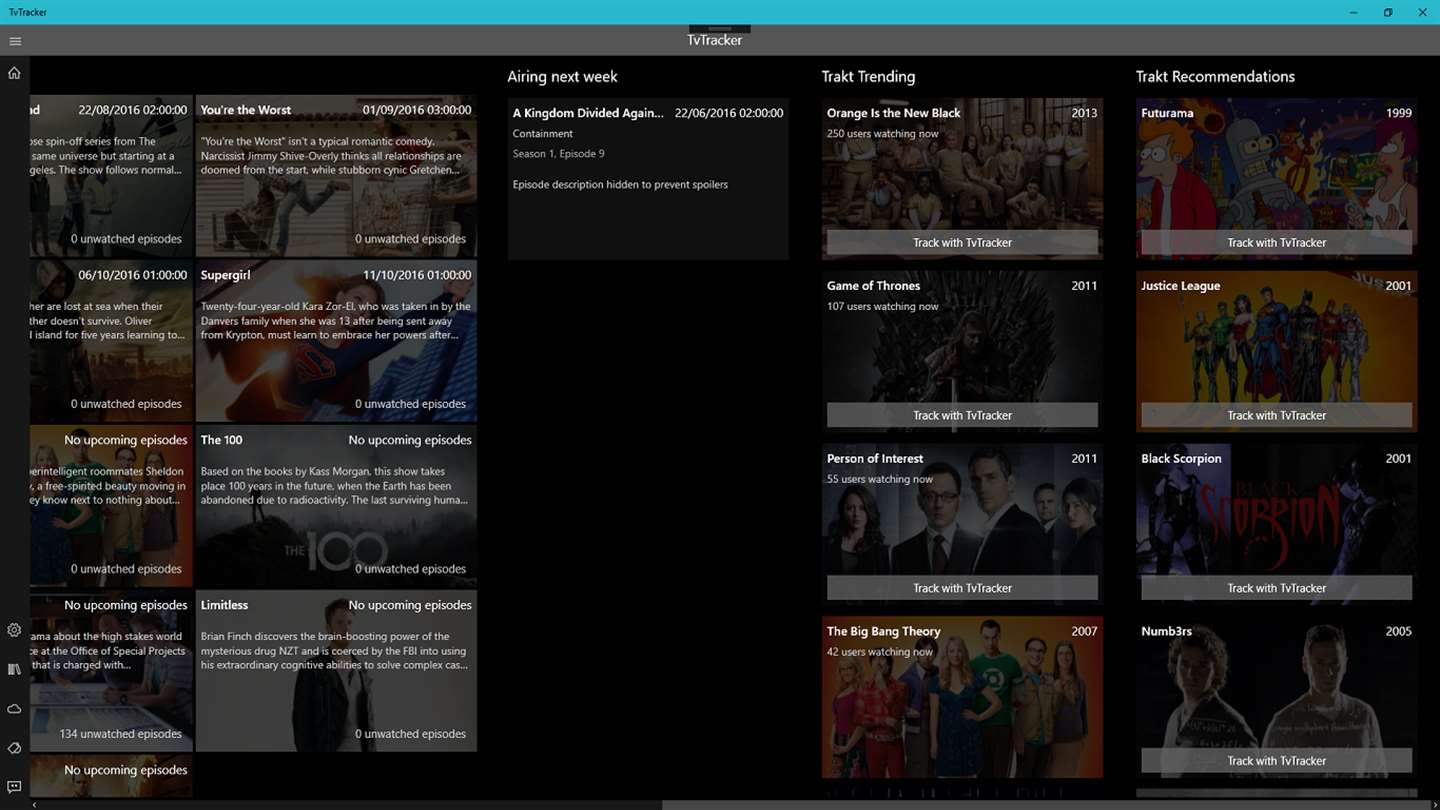
Task: Click the 250 users watching now text
Action: 883,134
